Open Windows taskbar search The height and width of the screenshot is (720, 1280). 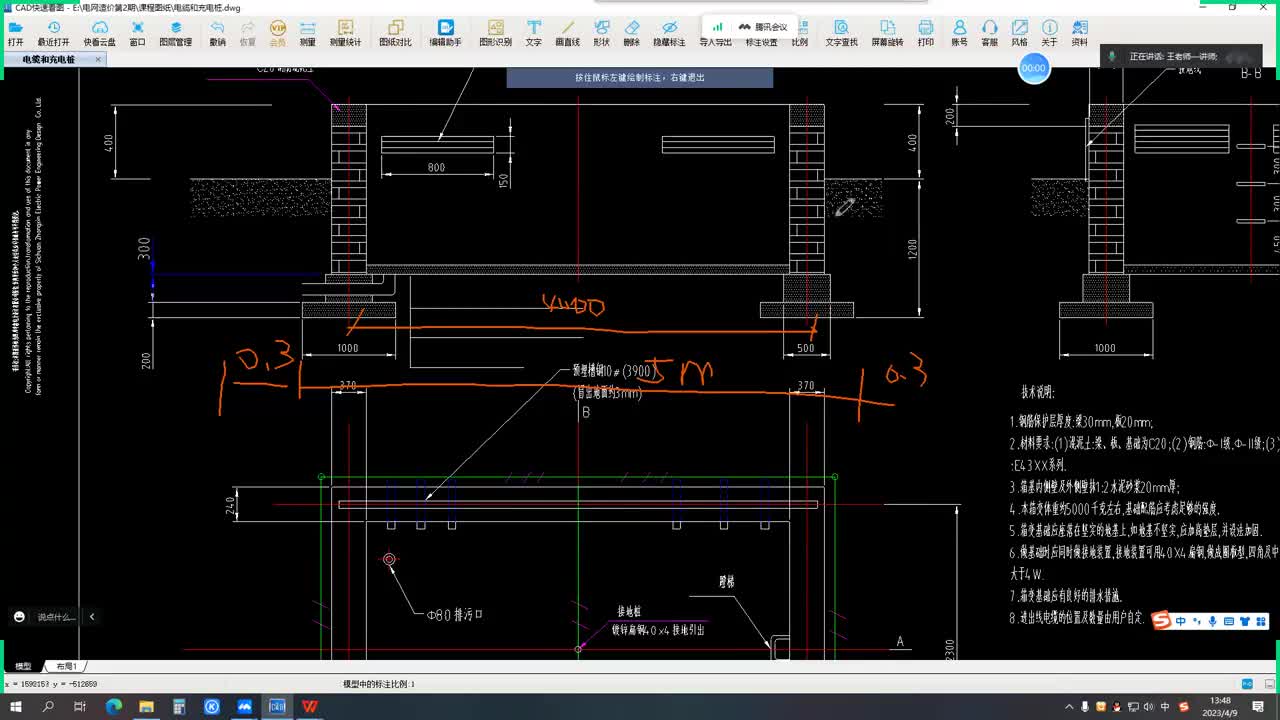tap(48, 707)
